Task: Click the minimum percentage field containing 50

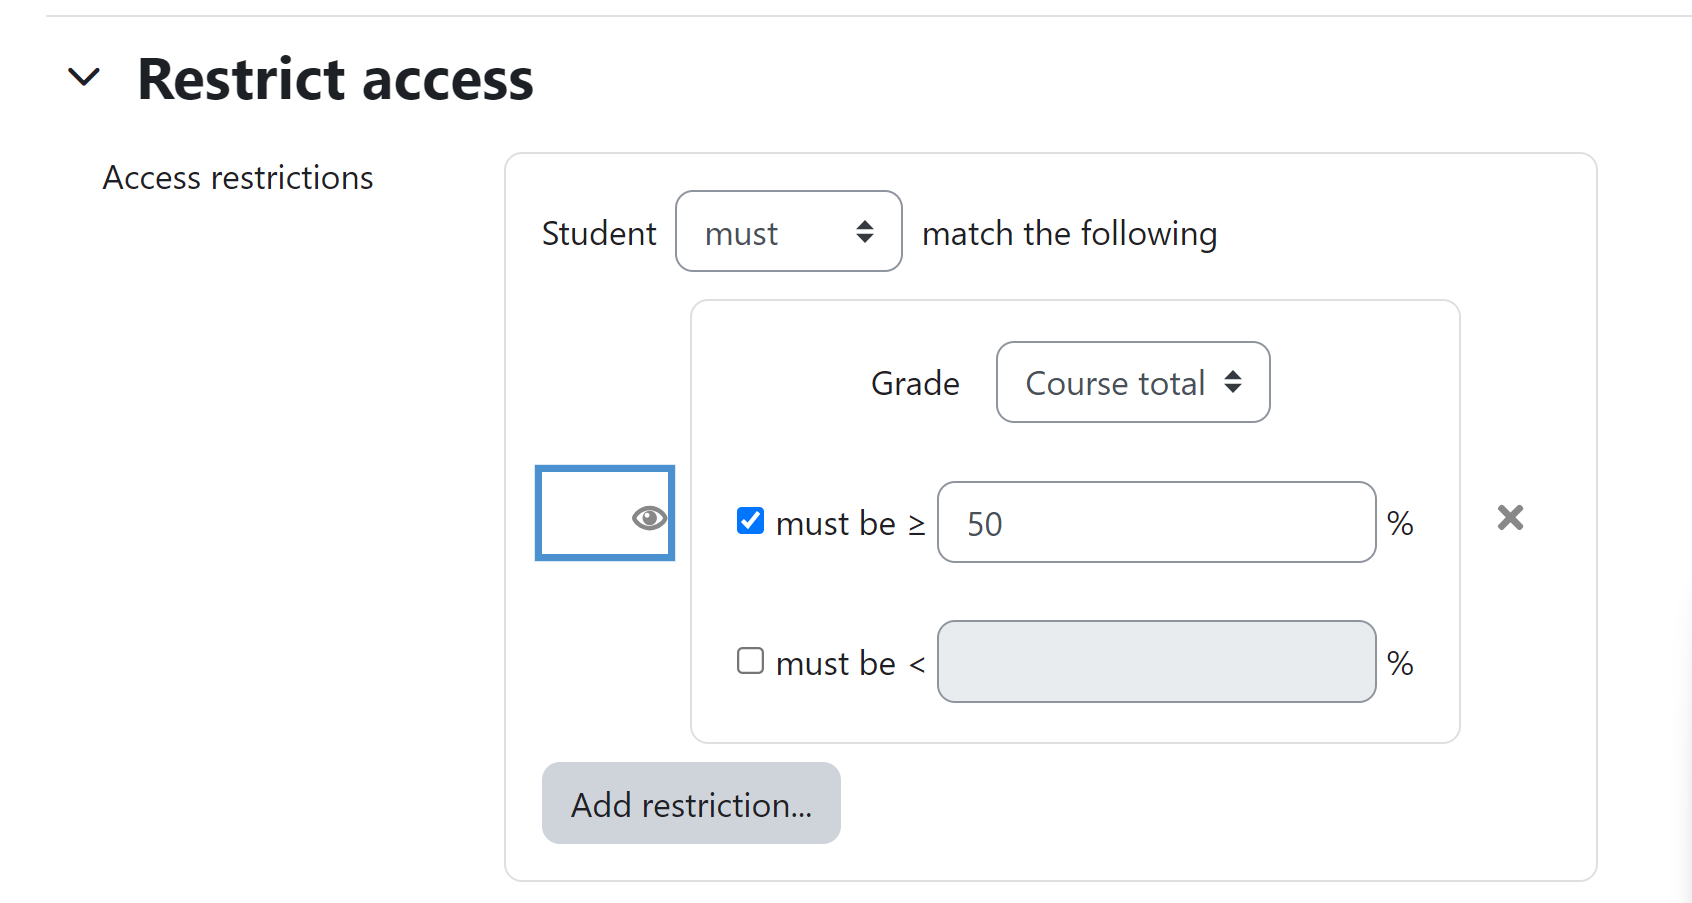Action: tap(1156, 522)
